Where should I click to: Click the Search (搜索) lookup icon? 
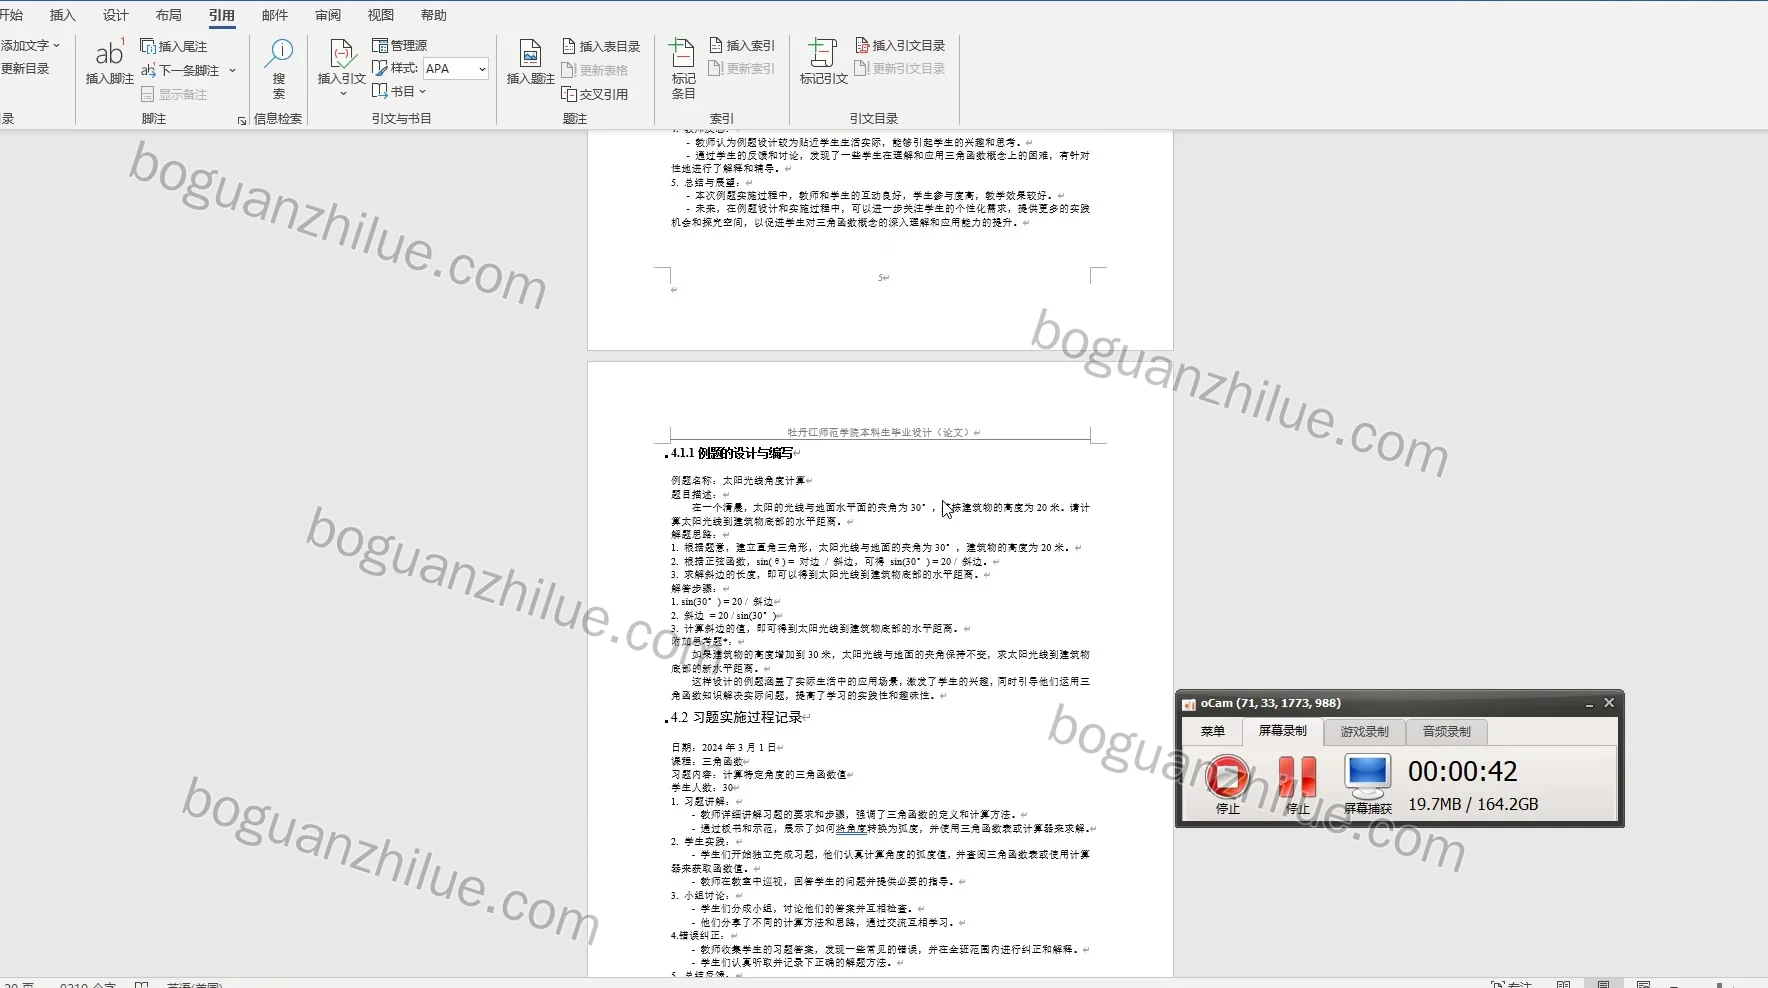point(279,68)
